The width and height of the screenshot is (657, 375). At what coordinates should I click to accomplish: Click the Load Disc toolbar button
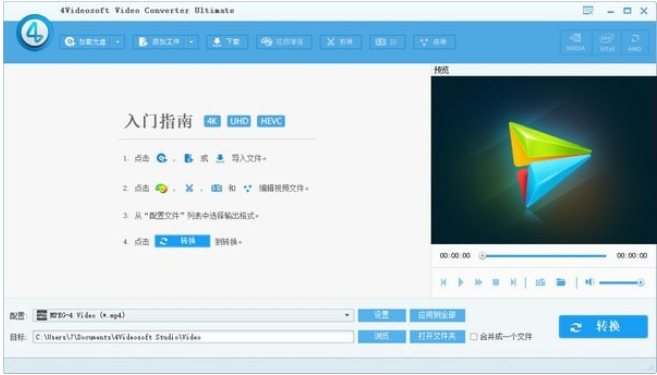[x=86, y=42]
